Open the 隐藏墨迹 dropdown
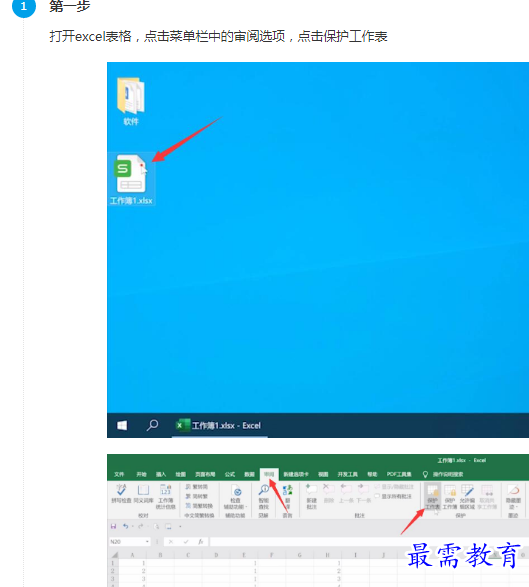Screen dimensions: 529x587 coord(513,496)
